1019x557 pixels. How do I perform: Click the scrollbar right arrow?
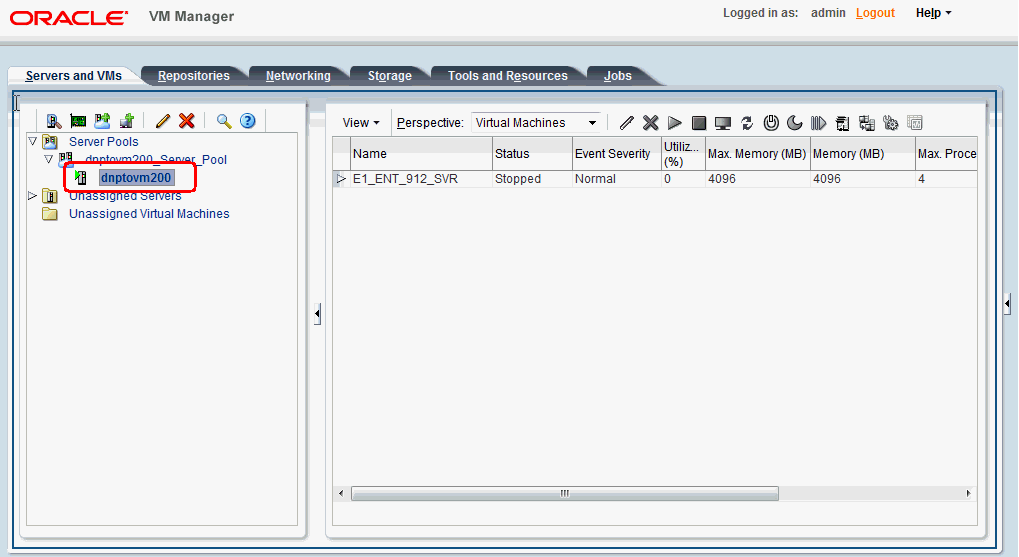coord(968,493)
